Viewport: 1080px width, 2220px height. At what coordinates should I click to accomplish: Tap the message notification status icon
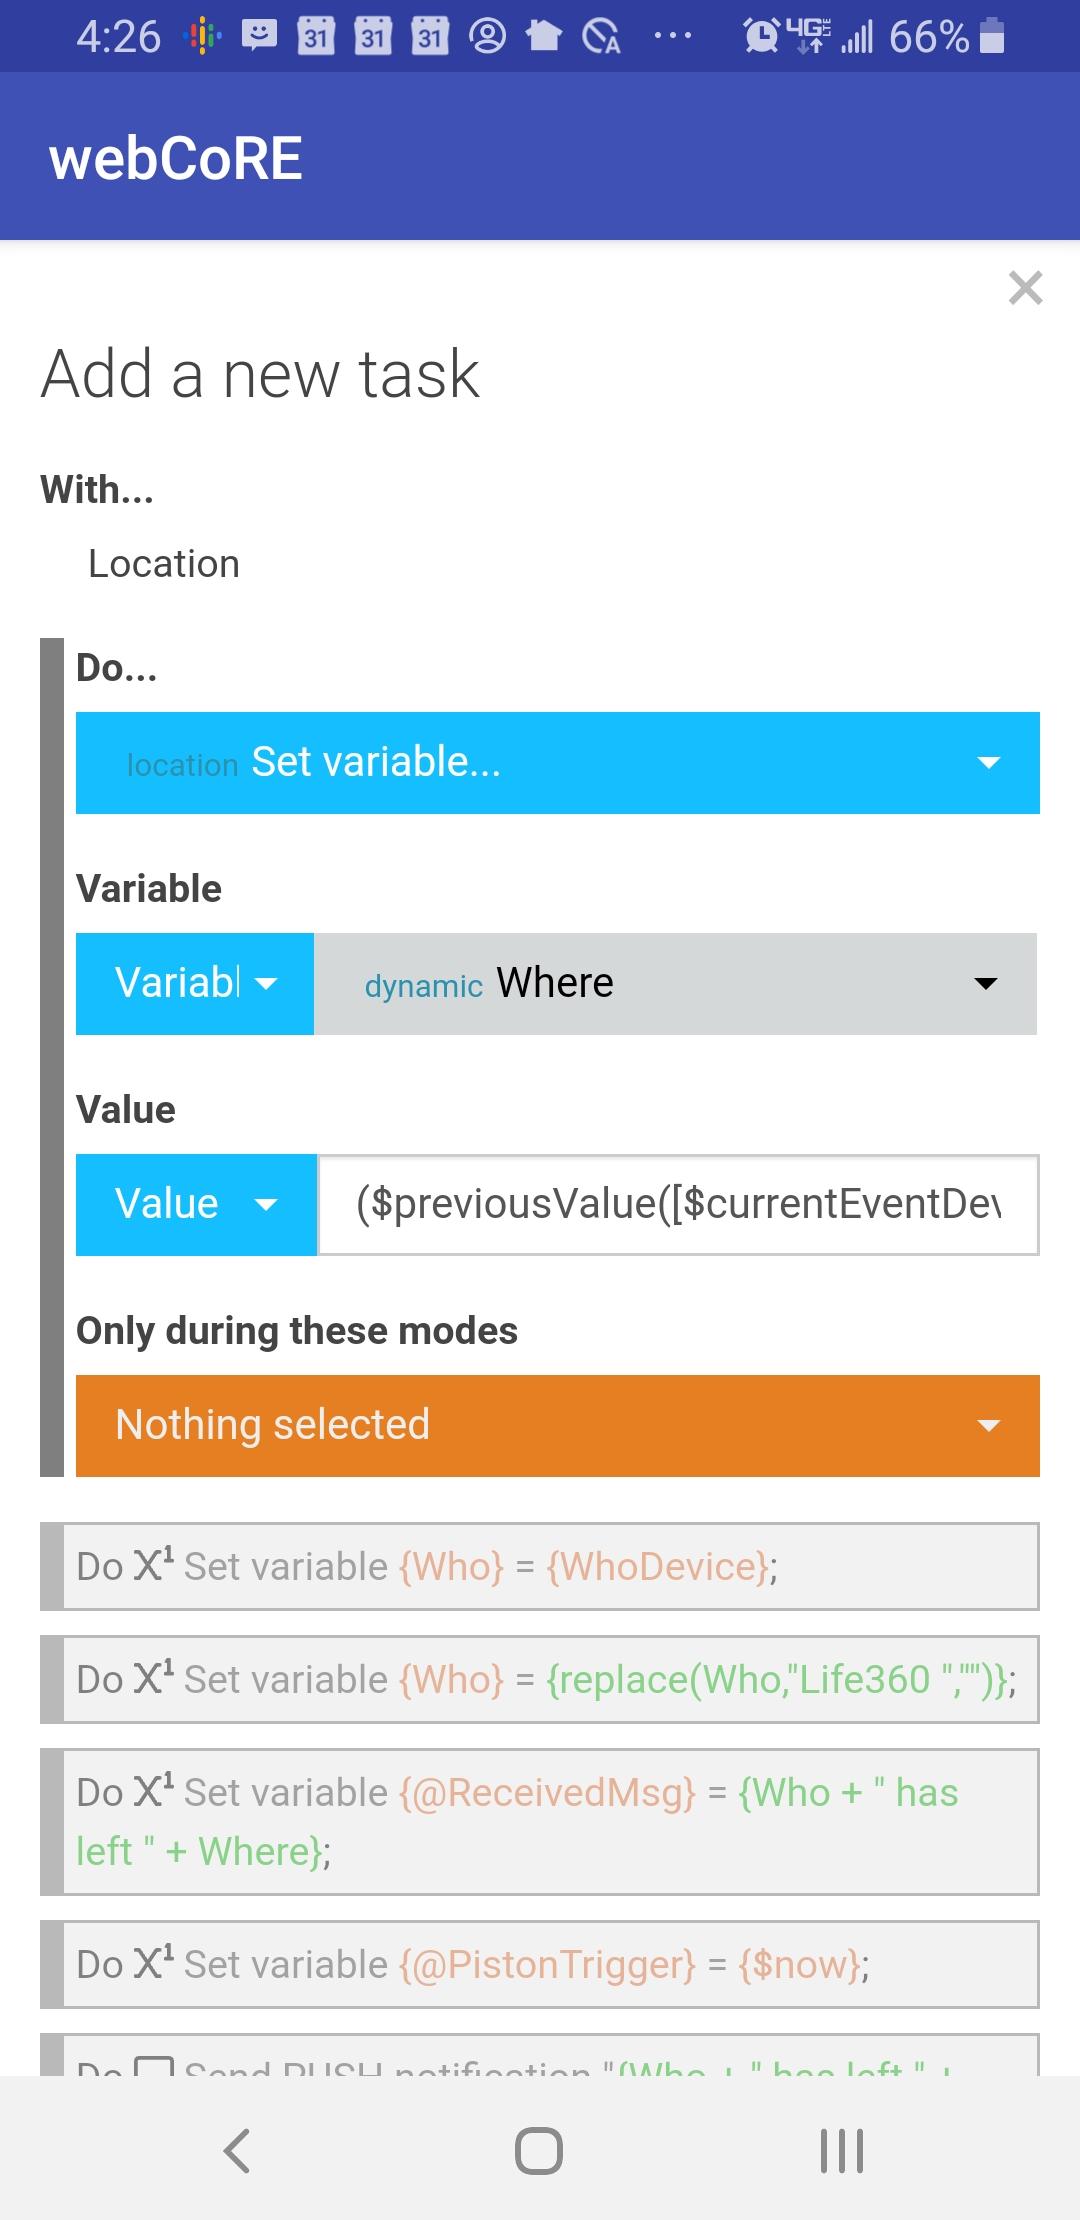point(259,36)
